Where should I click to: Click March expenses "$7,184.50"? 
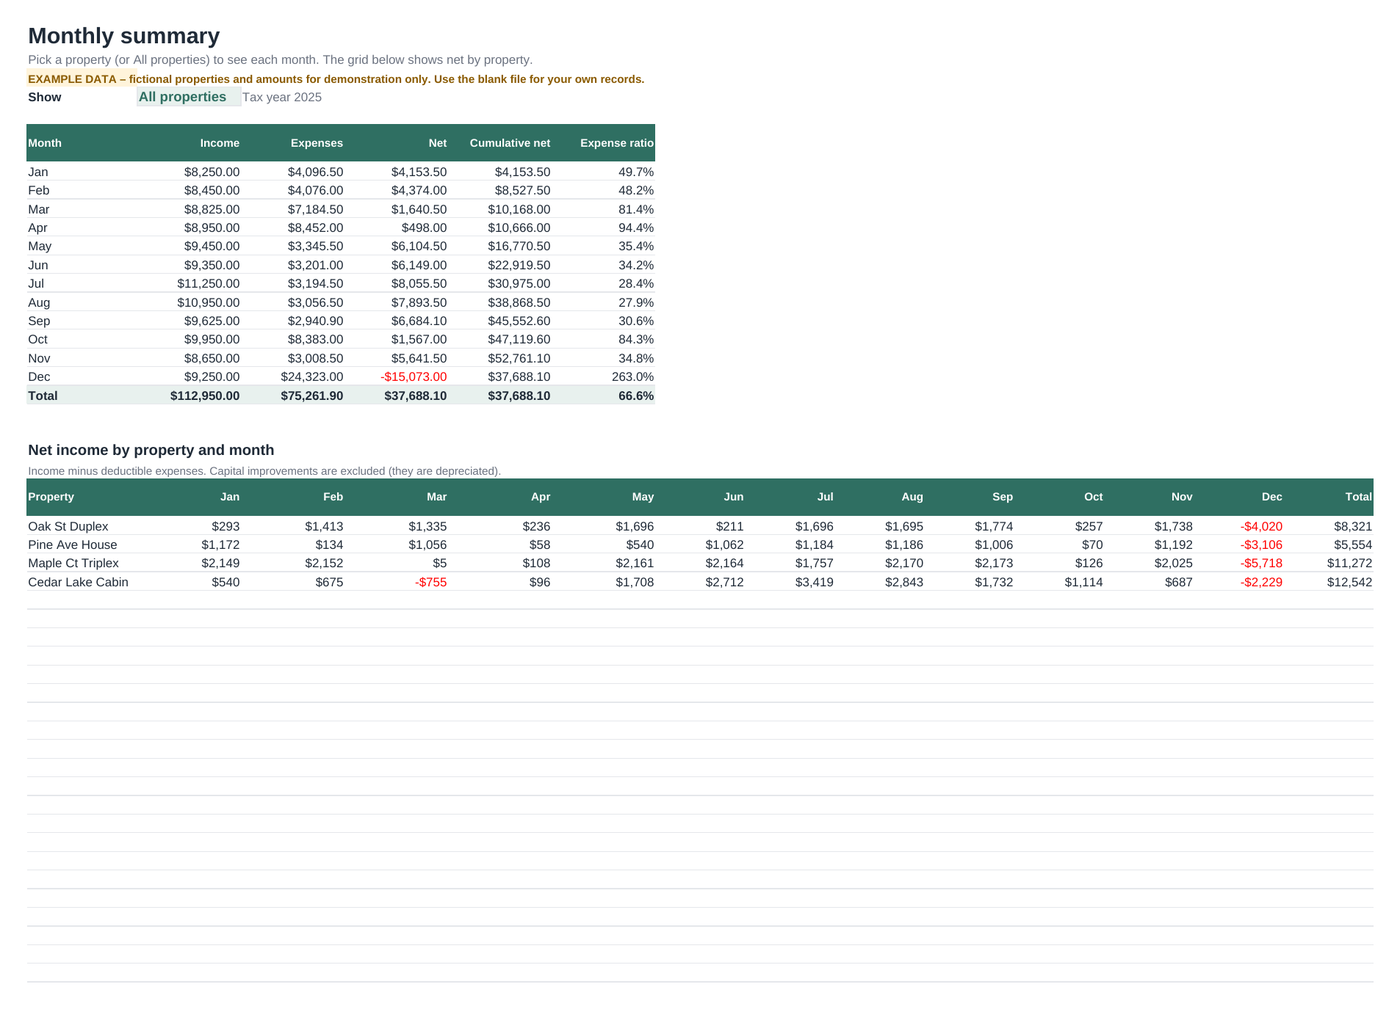pos(316,210)
